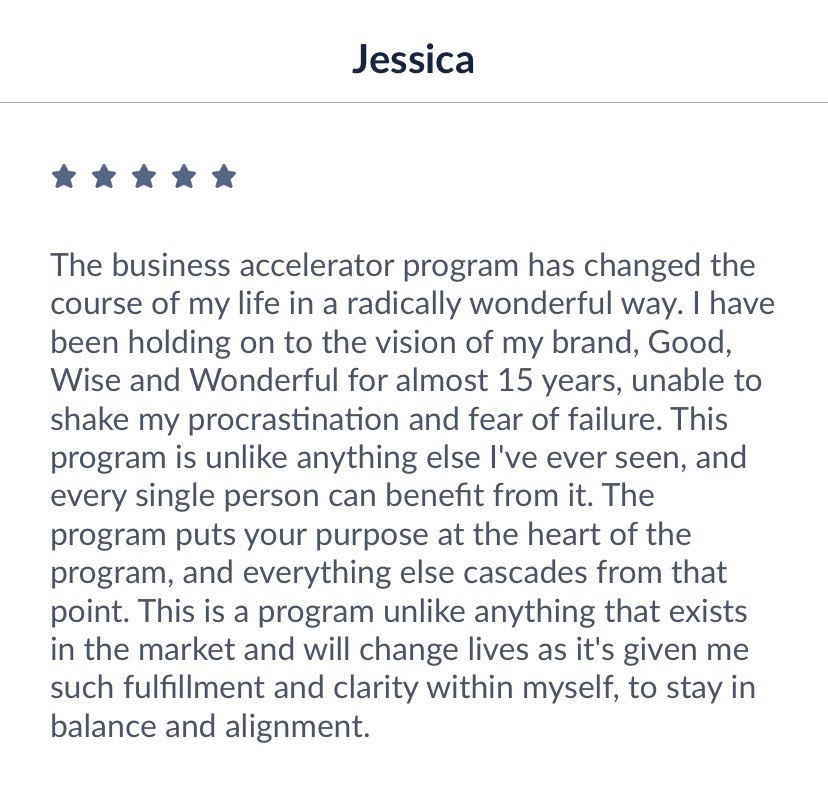Click the brand name "Wise and Wonderful"

click(x=194, y=380)
